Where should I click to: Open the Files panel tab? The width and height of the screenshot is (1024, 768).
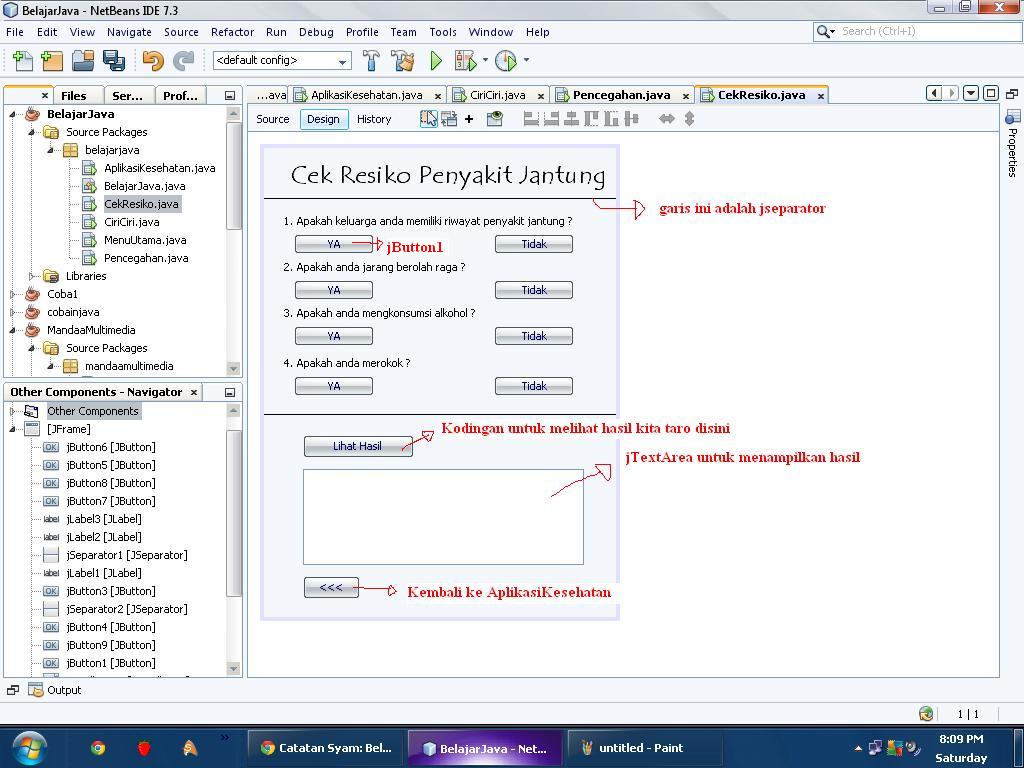click(x=74, y=96)
